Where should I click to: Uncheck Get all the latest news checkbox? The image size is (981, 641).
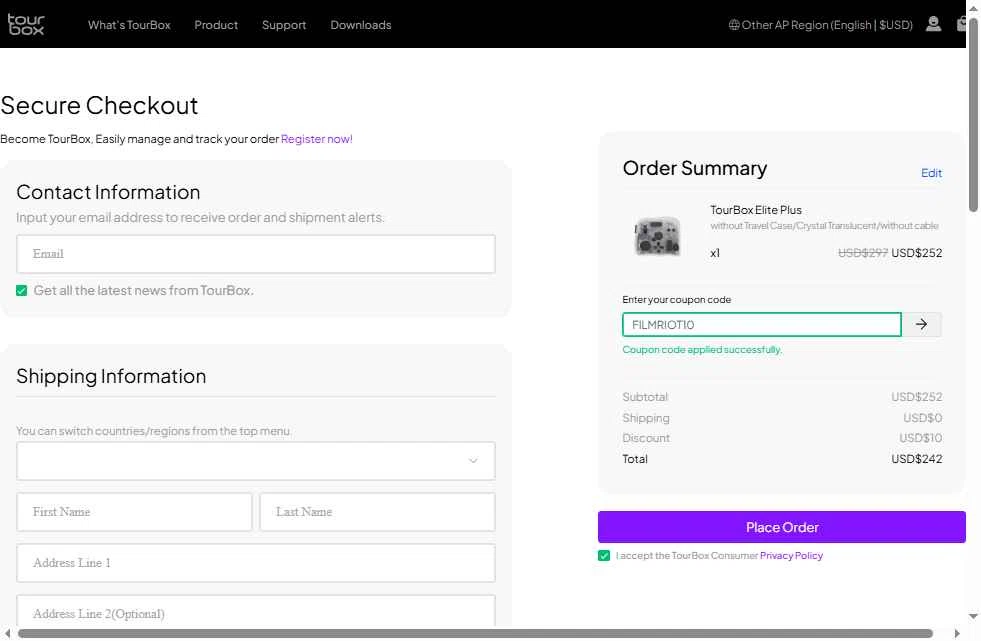(22, 291)
